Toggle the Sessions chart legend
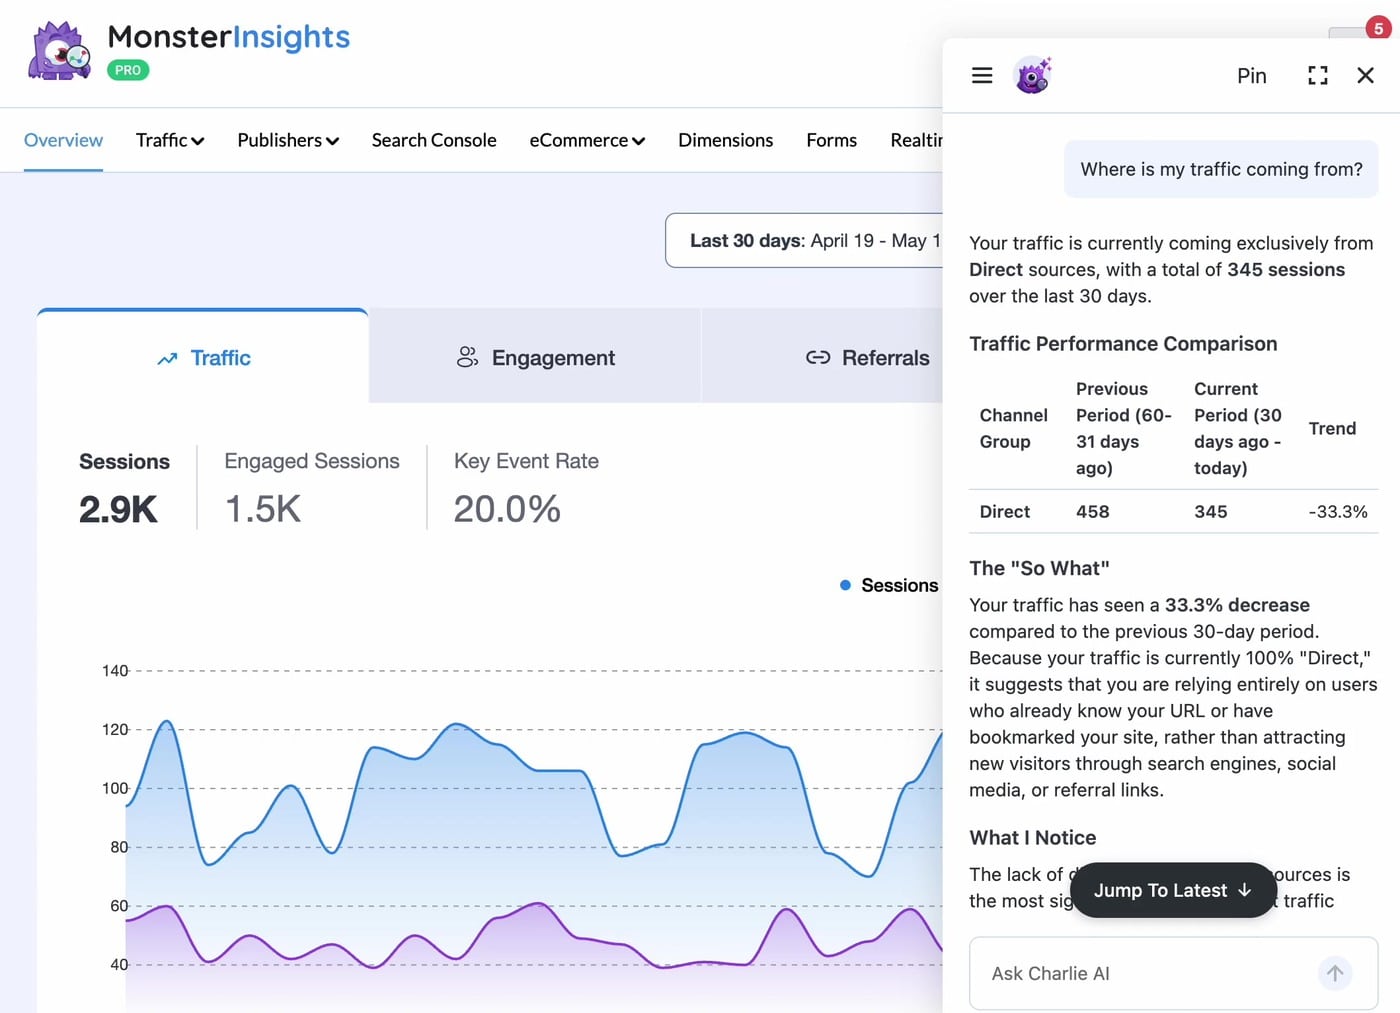 tap(889, 585)
